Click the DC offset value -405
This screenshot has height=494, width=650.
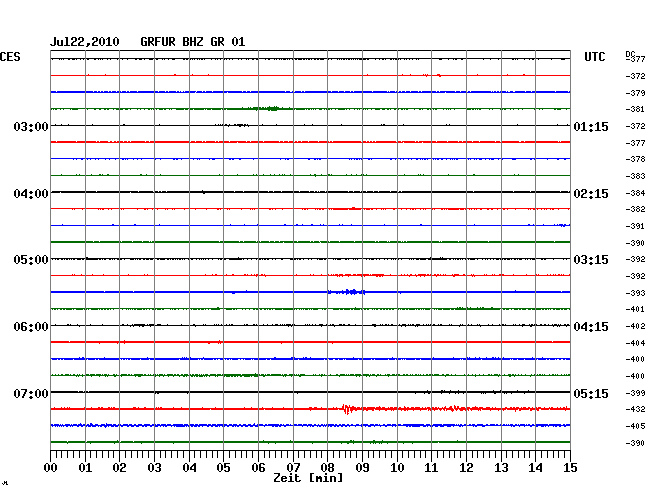pos(635,426)
